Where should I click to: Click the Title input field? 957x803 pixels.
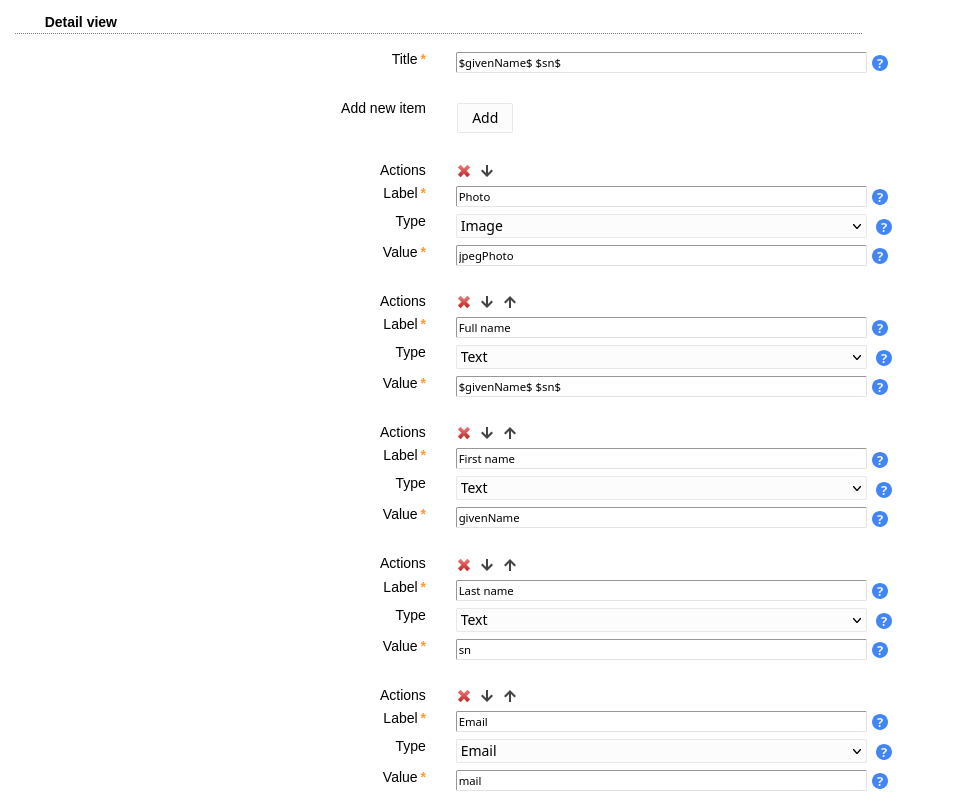661,63
